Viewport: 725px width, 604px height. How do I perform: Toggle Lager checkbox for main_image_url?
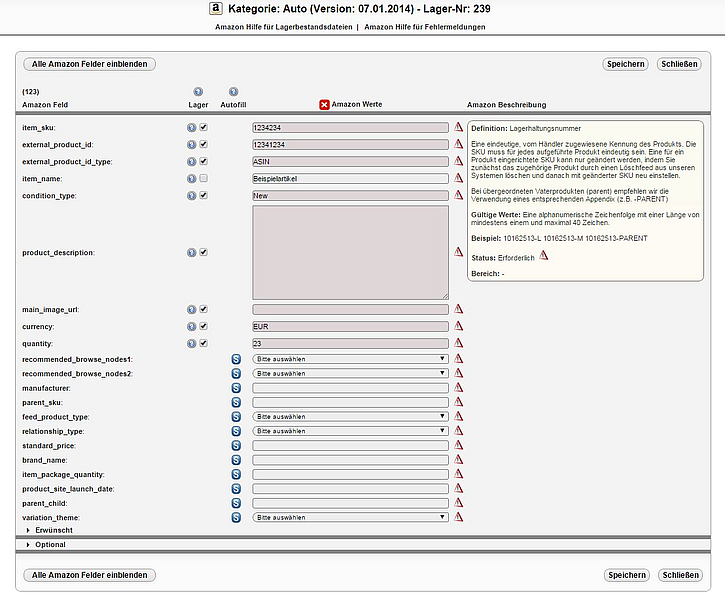coord(203,309)
